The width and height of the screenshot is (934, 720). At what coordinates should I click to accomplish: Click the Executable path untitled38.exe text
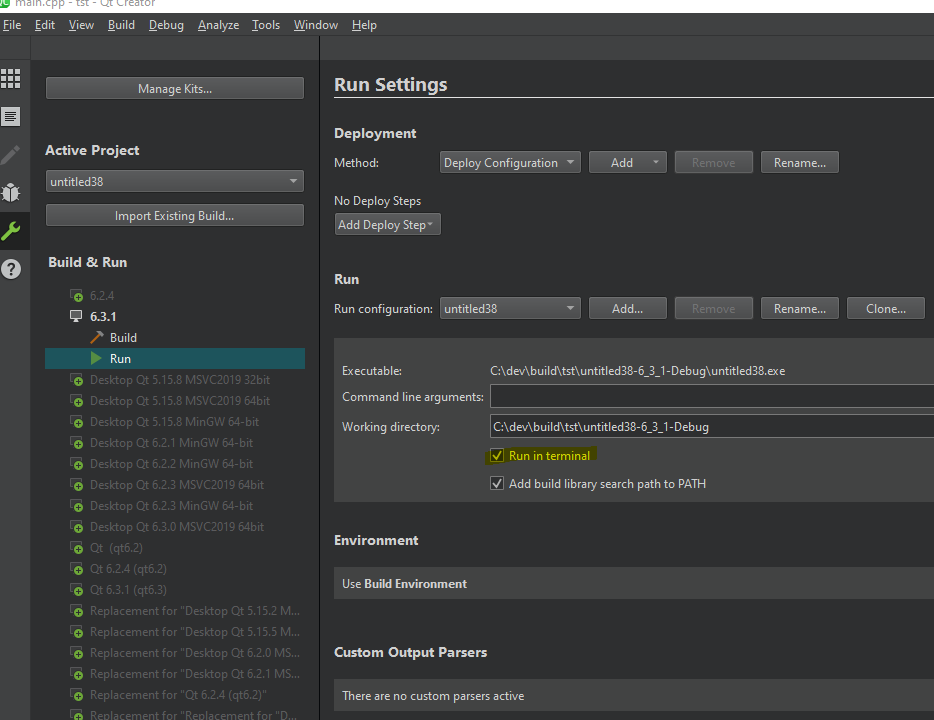[x=637, y=371]
